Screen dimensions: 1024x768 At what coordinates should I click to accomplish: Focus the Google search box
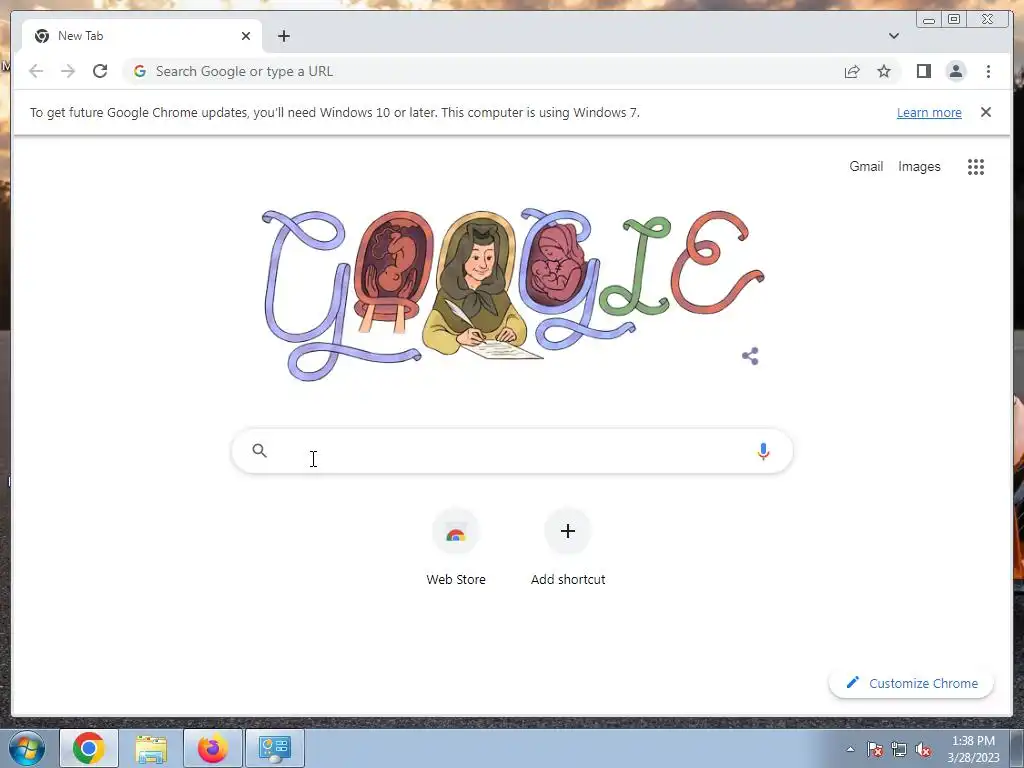click(512, 451)
